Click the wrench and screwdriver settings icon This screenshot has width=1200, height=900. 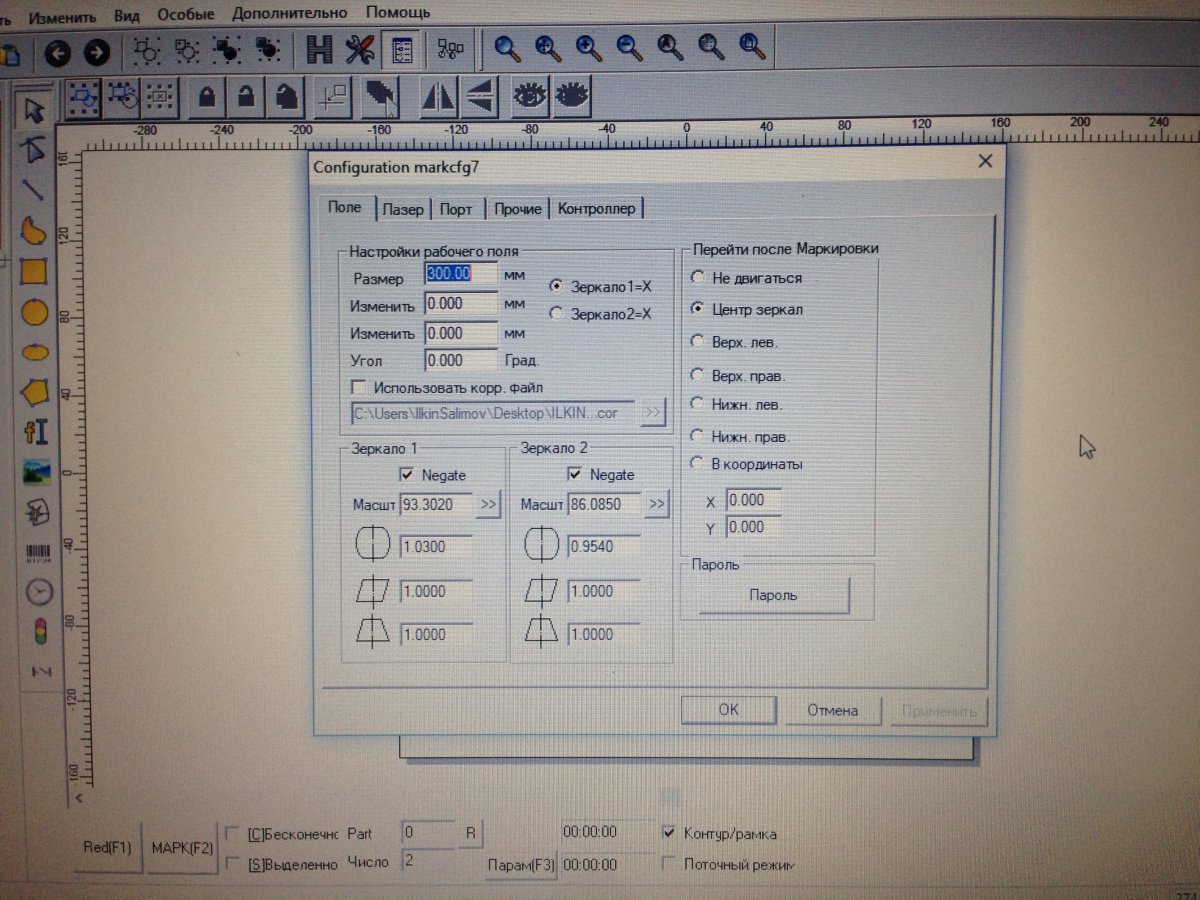[x=360, y=49]
